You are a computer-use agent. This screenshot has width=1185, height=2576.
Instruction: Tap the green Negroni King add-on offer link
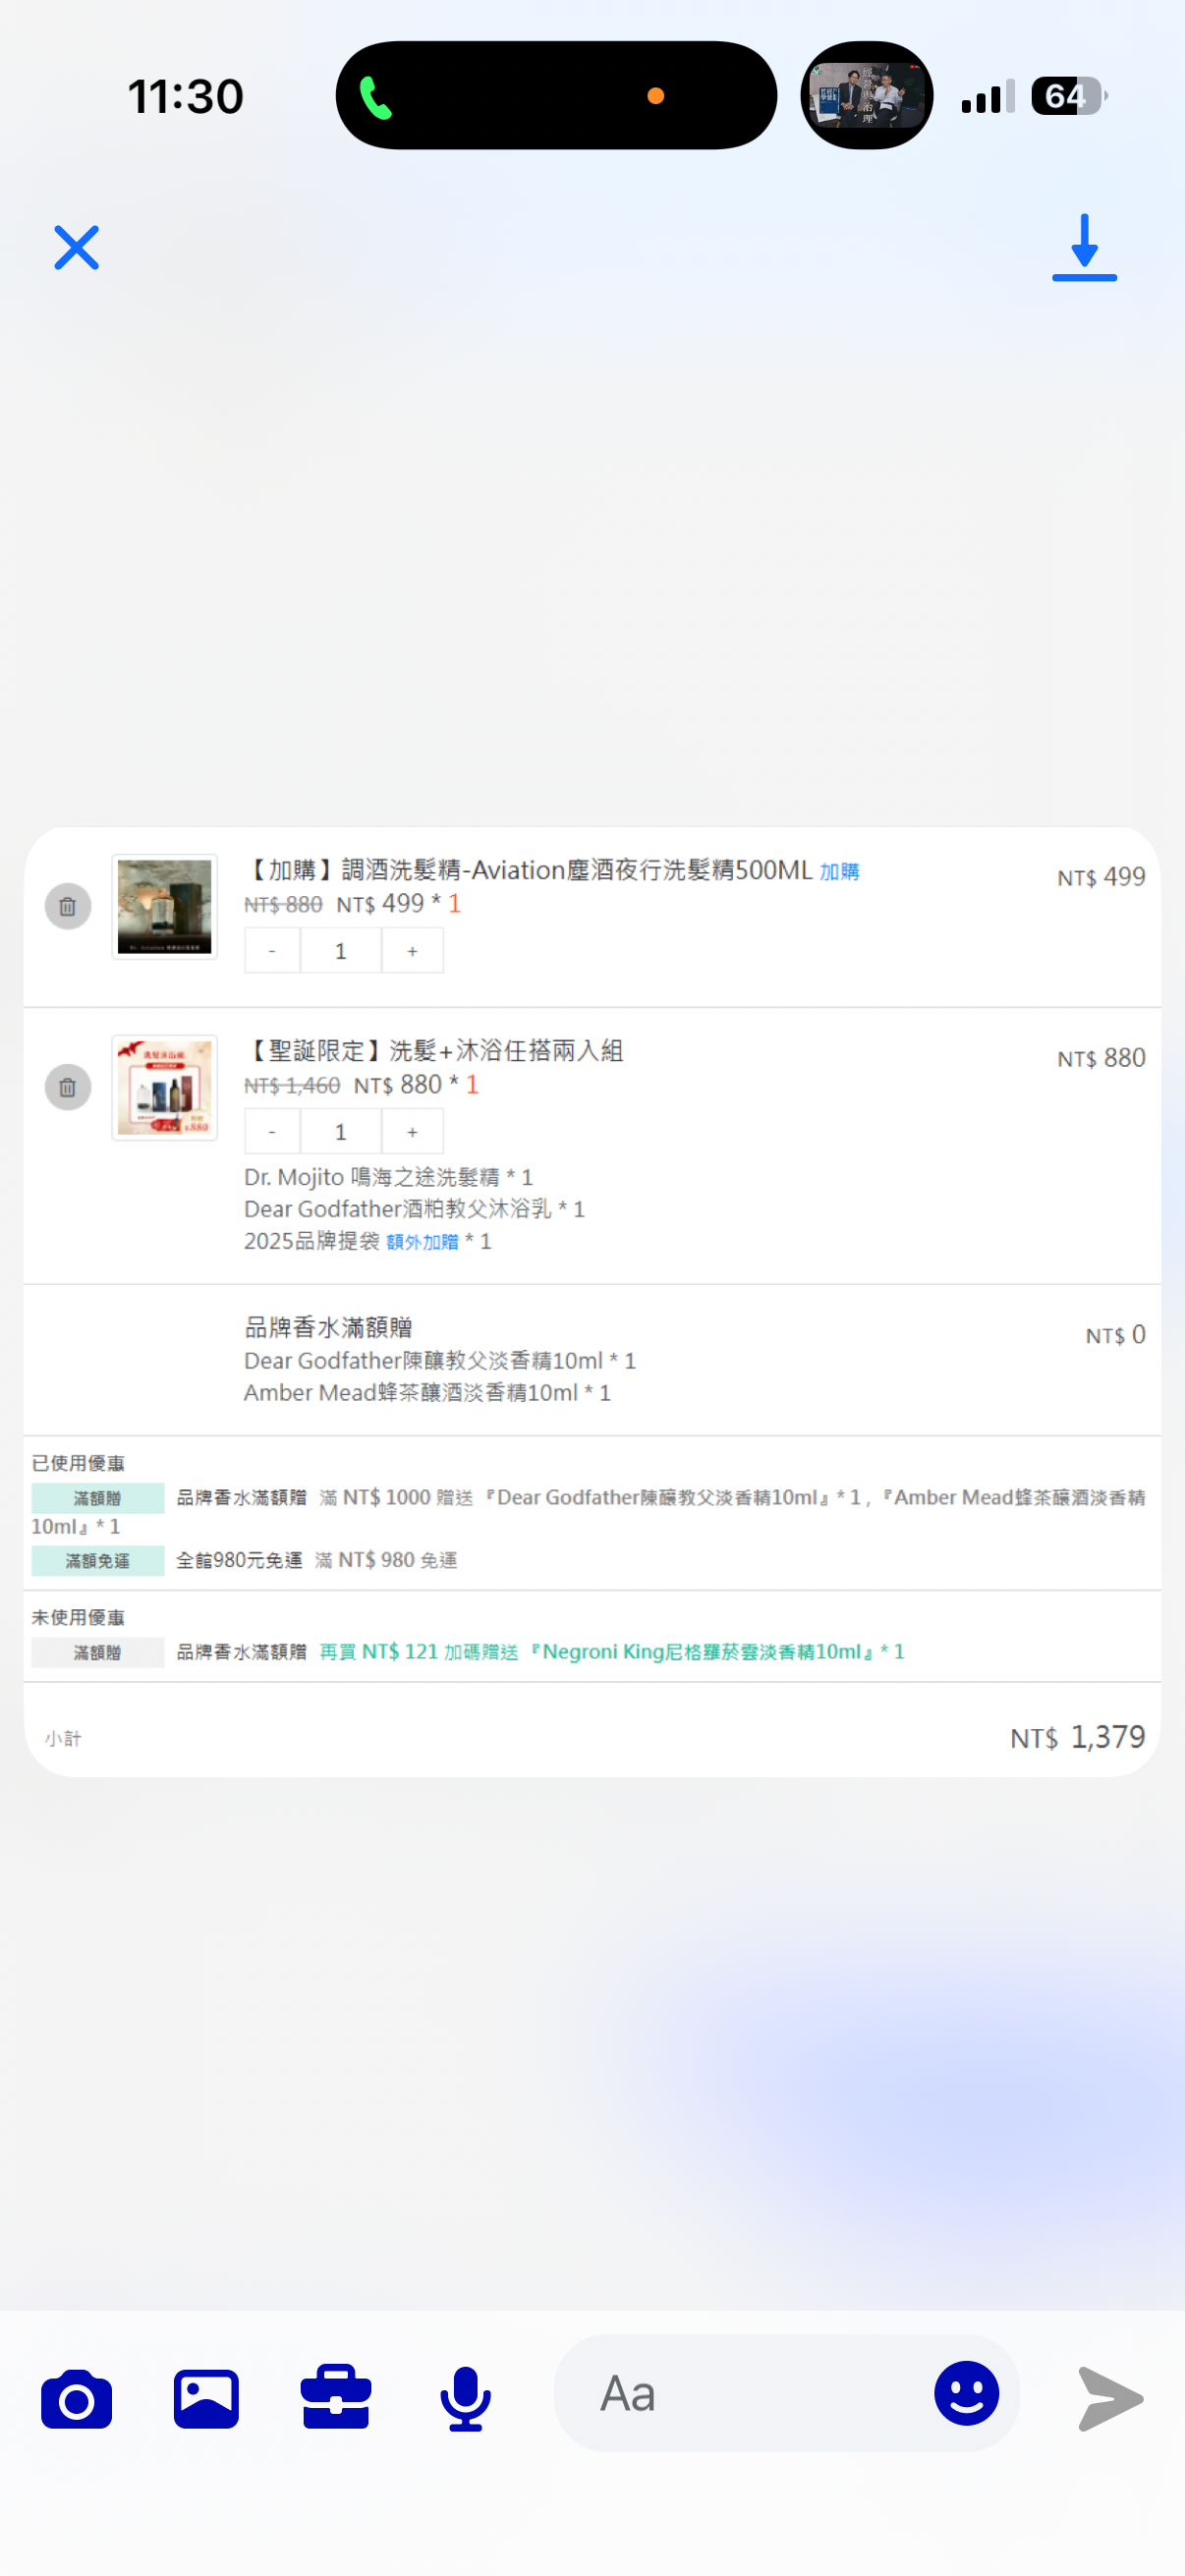tap(611, 1652)
